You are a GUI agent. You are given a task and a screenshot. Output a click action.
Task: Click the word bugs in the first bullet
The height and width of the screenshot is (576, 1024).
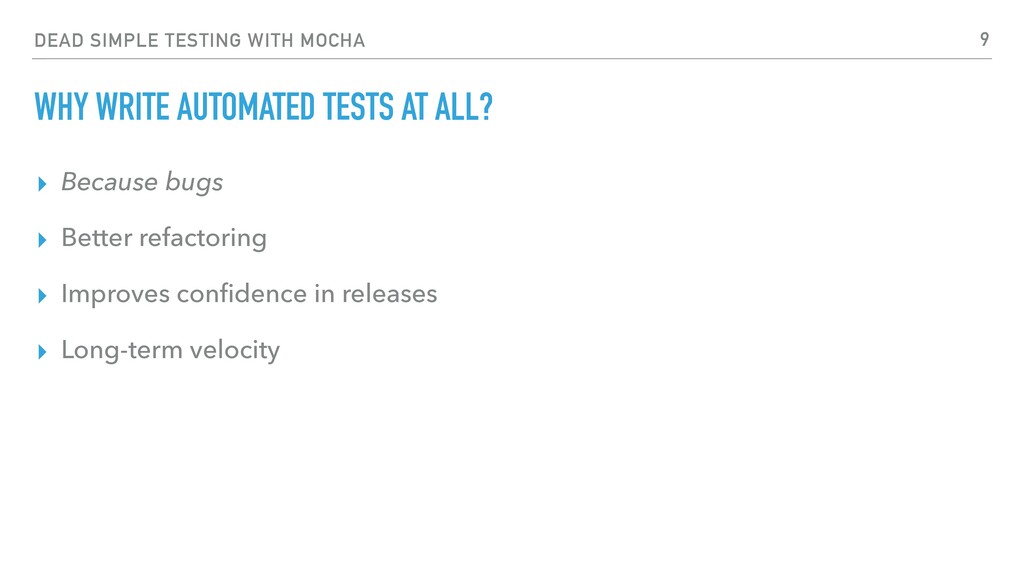tap(194, 183)
